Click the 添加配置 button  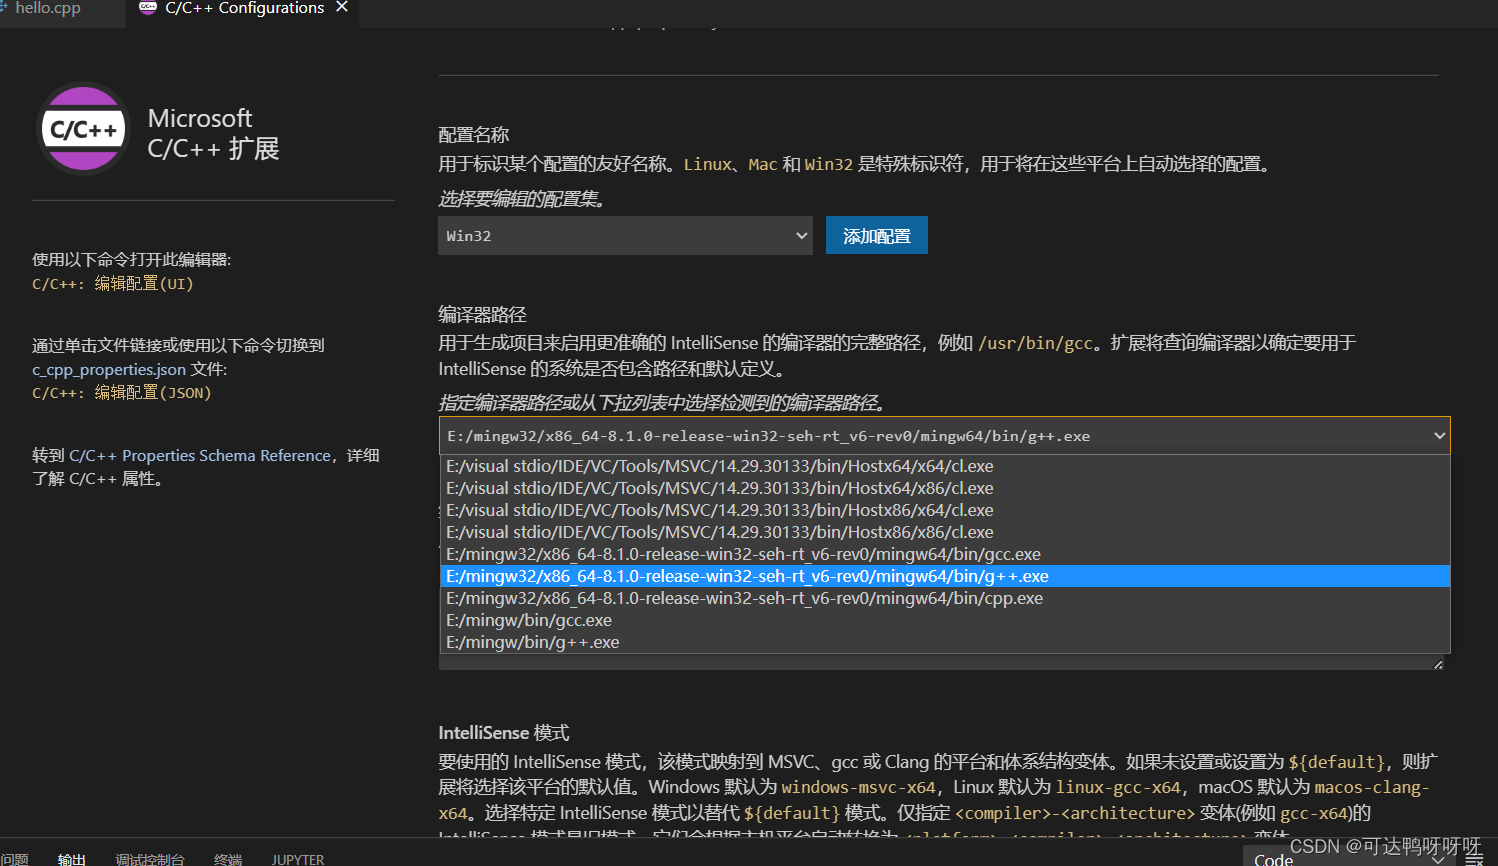point(876,235)
